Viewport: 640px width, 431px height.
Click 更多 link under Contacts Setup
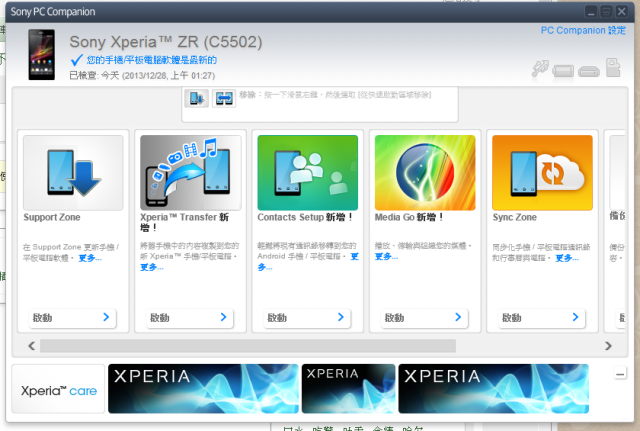point(354,257)
